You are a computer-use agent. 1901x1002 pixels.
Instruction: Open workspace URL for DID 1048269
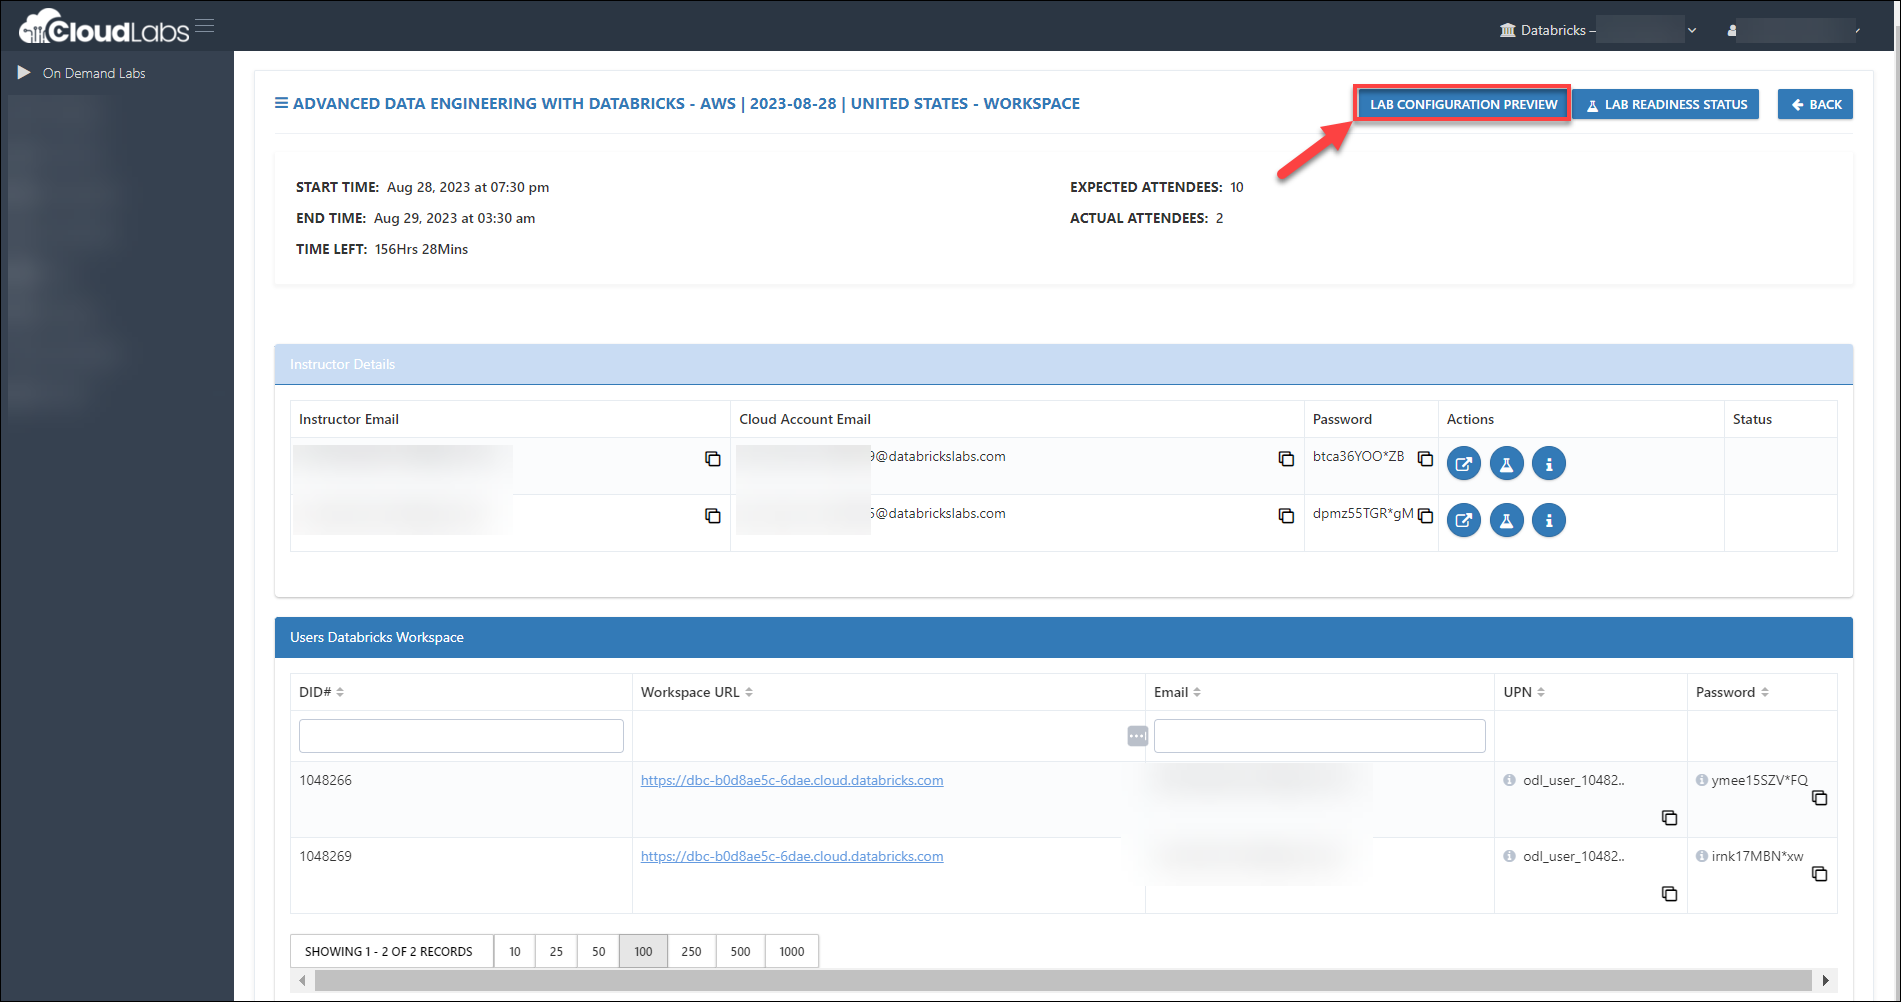[x=792, y=856]
